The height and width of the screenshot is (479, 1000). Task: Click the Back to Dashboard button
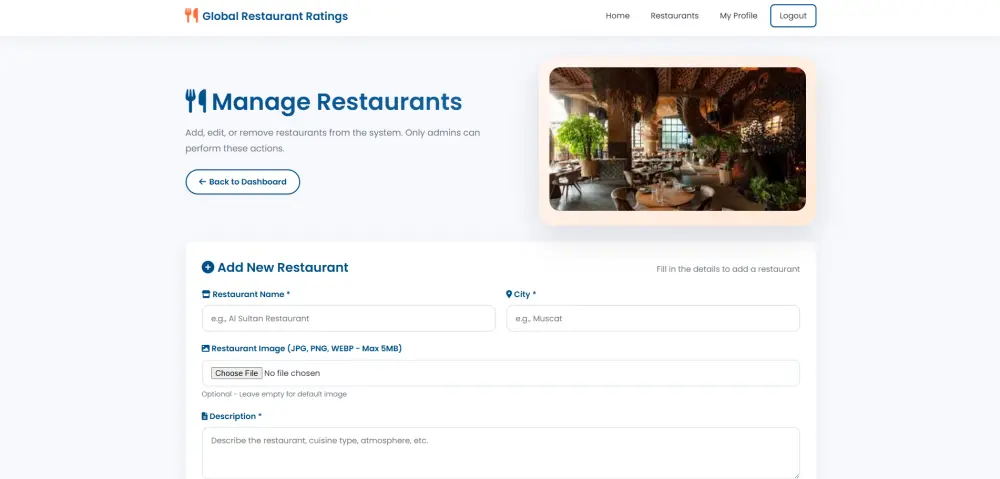(242, 182)
